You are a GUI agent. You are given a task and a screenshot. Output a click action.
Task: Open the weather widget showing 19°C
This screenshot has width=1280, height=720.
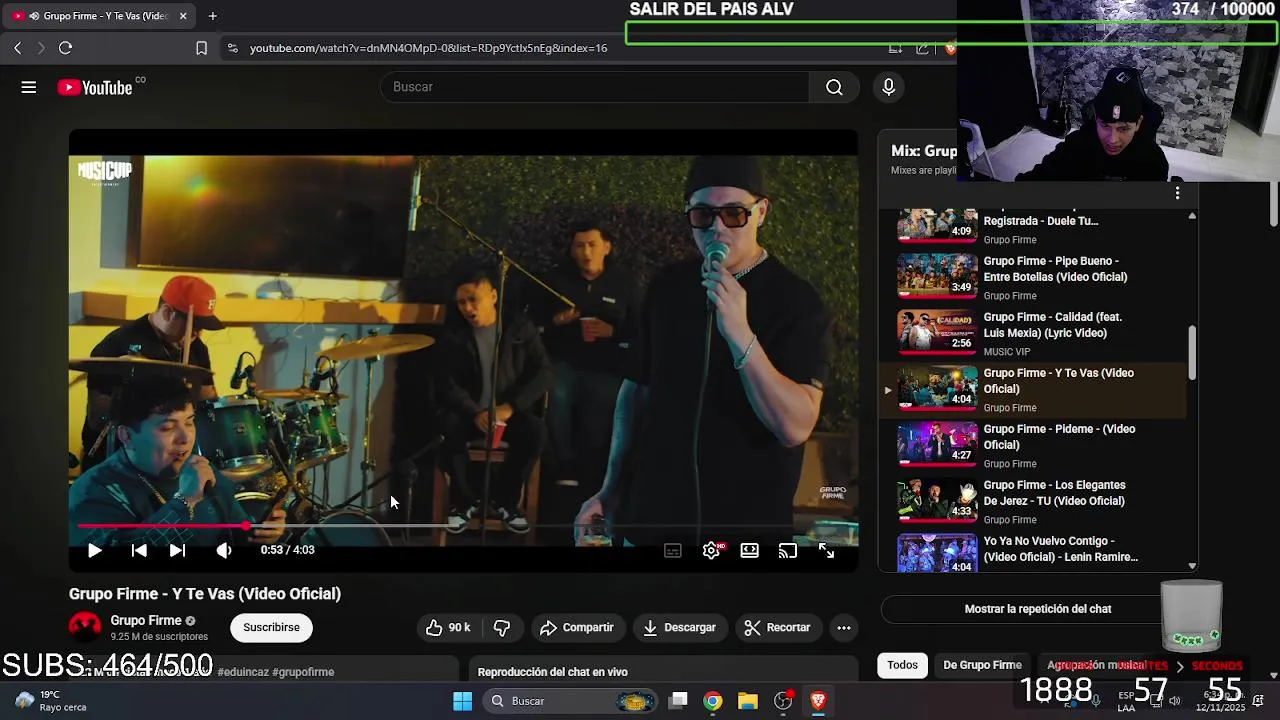[x=50, y=701]
